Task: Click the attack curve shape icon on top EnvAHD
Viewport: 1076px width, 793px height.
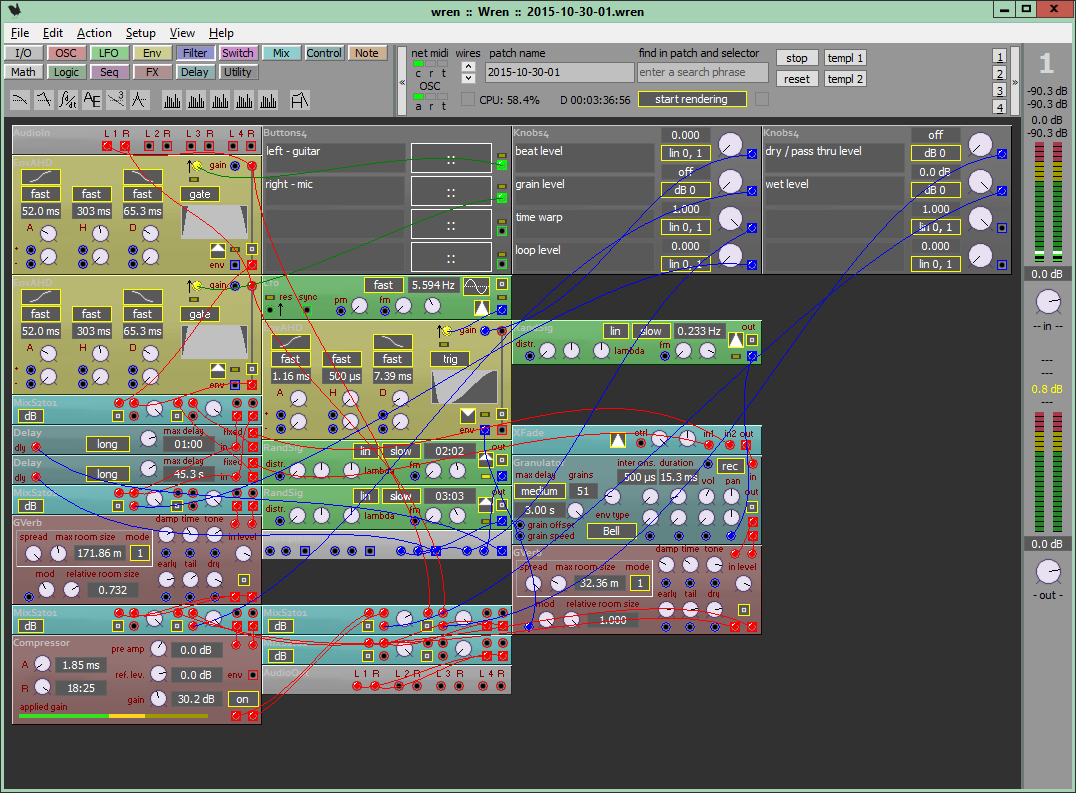Action: click(x=40, y=177)
